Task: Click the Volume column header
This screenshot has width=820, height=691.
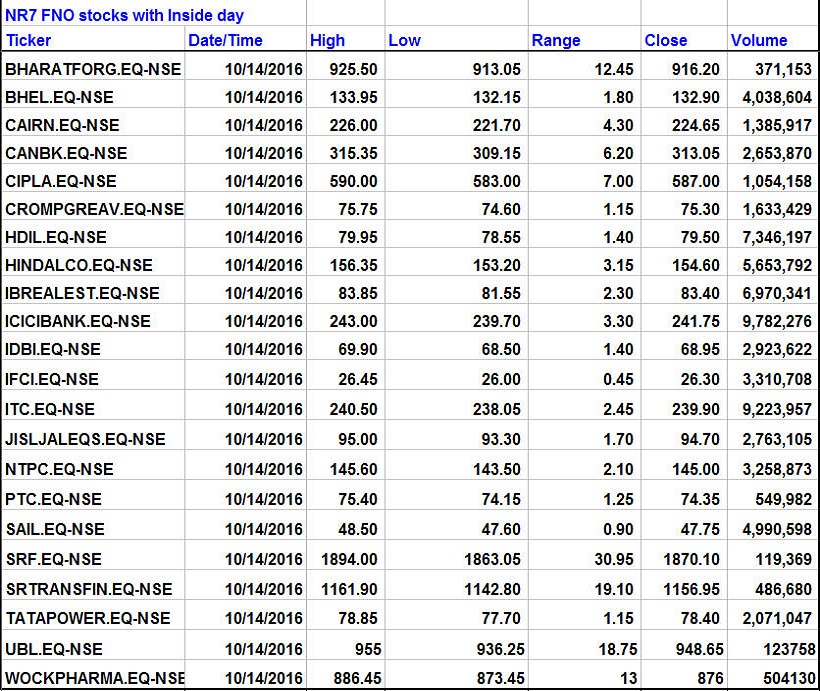Action: click(759, 41)
